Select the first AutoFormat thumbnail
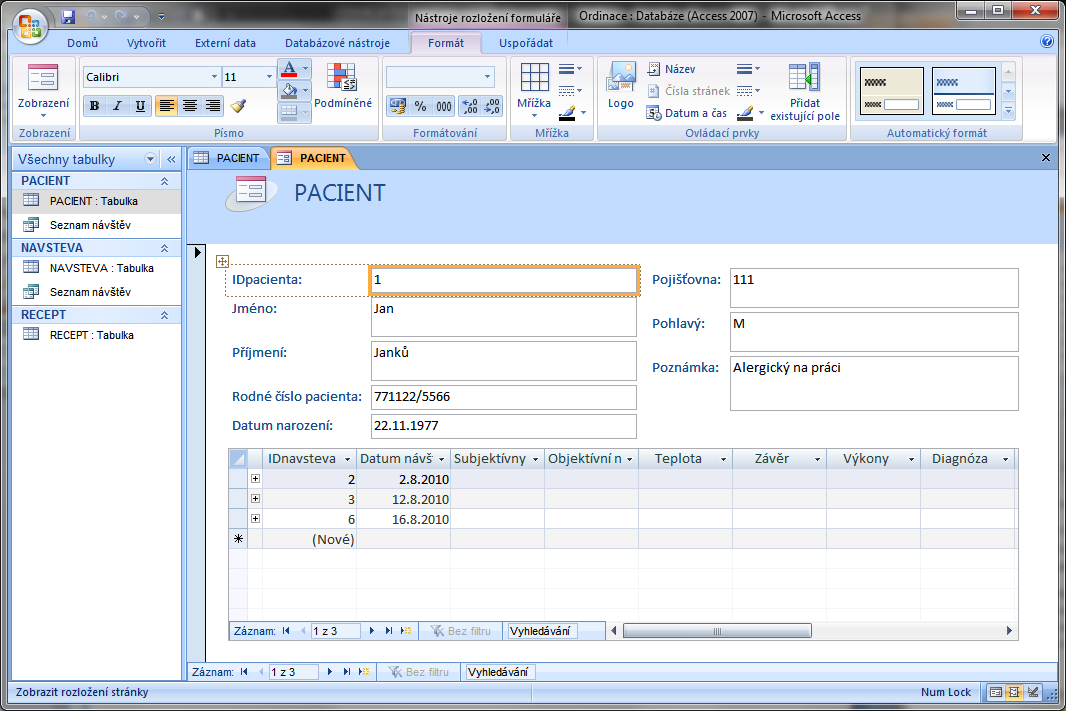 tap(892, 91)
